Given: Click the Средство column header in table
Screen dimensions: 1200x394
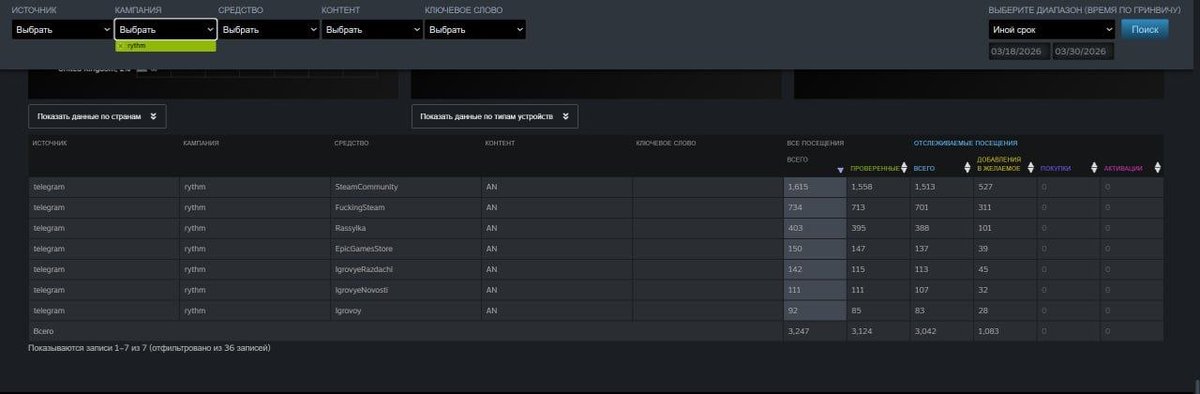Looking at the screenshot, I should pos(352,143).
